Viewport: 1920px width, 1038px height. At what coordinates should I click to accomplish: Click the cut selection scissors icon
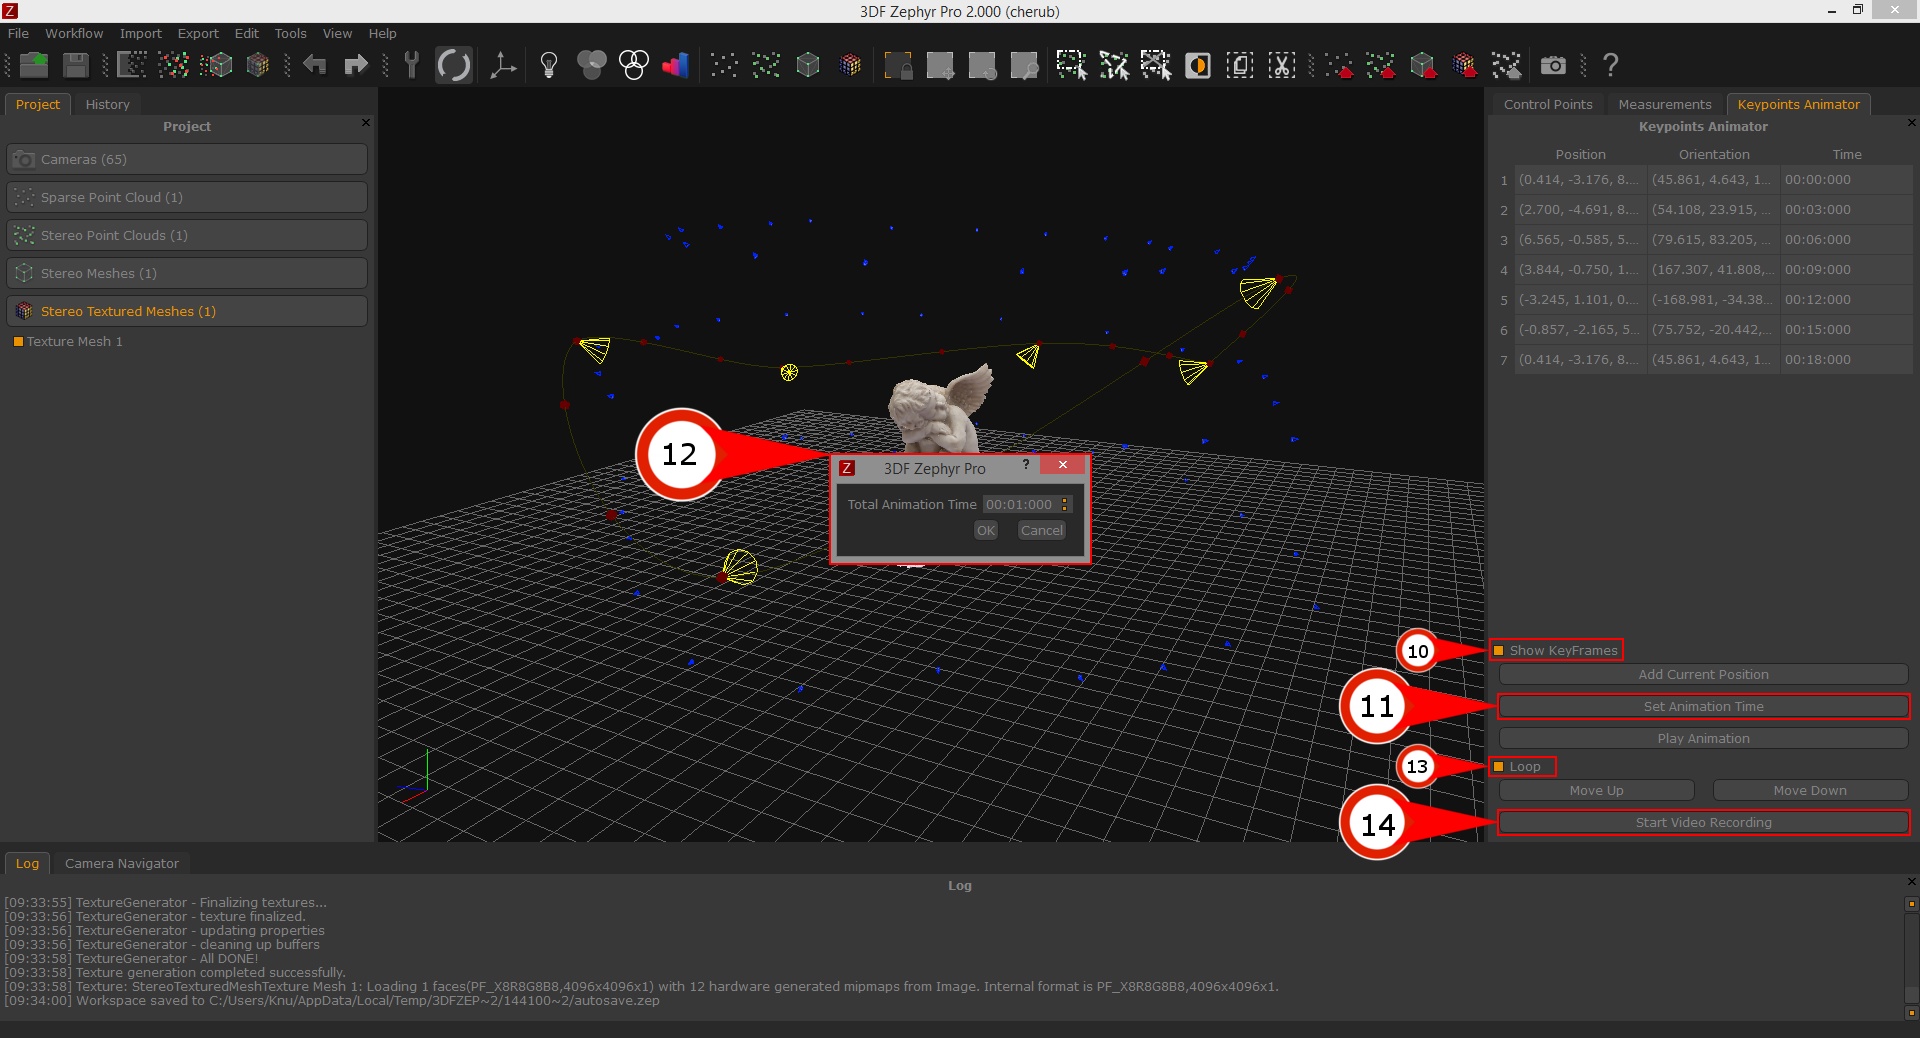point(1282,66)
